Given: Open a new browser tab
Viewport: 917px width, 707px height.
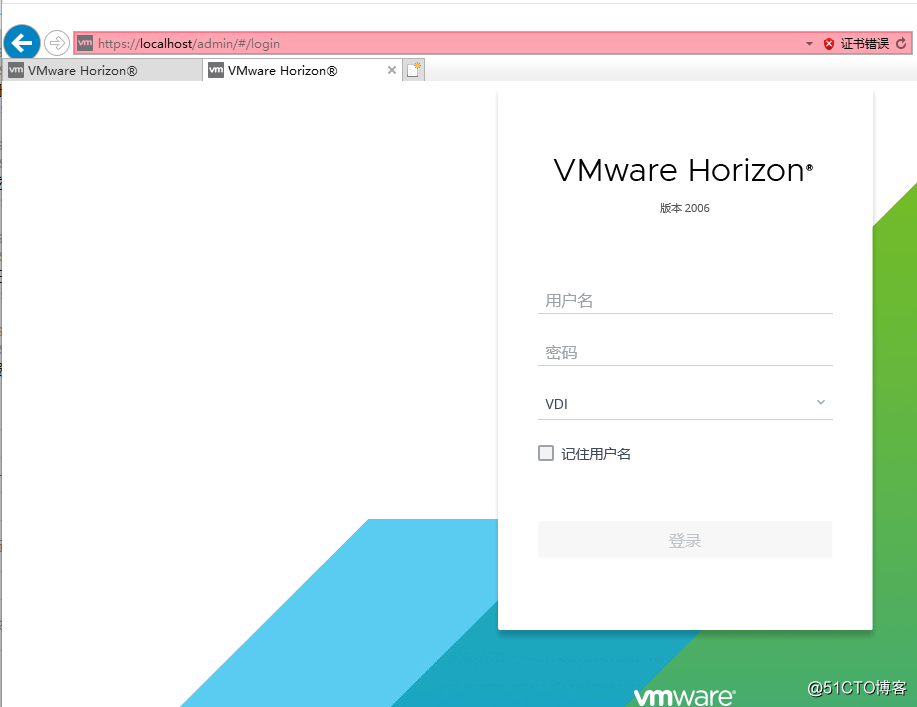Looking at the screenshot, I should [413, 70].
